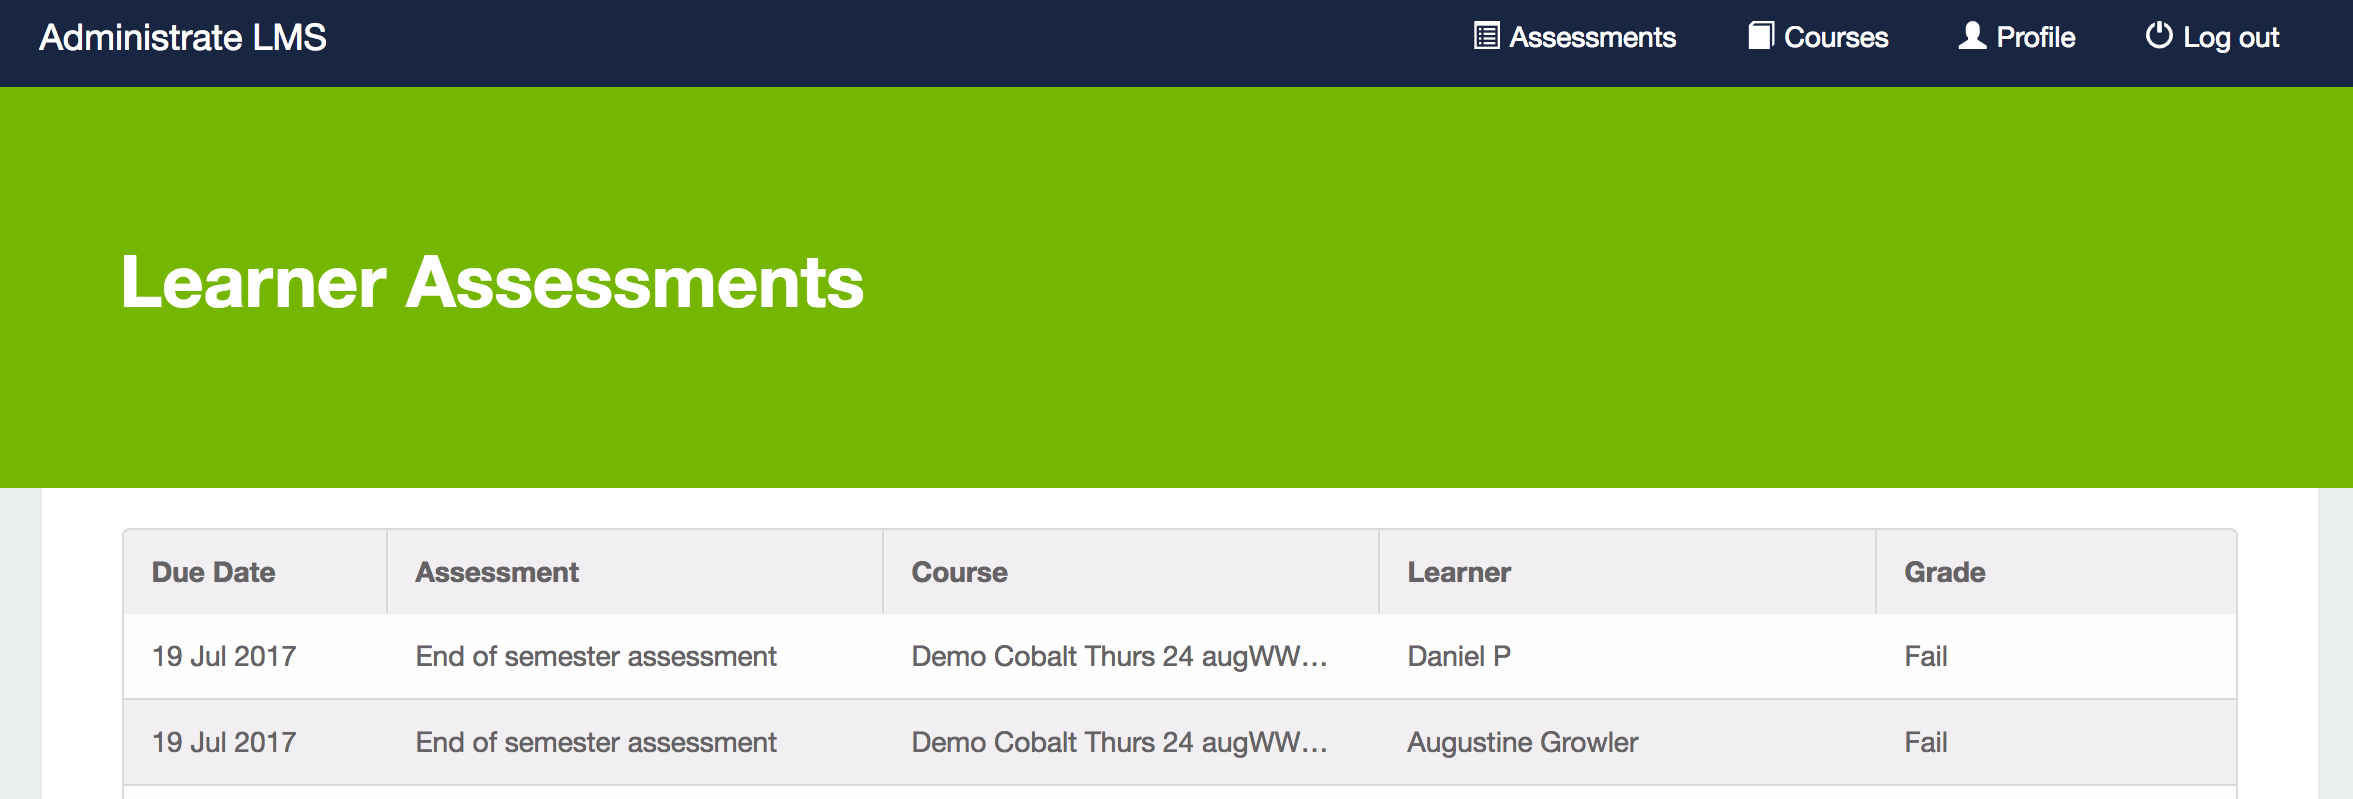2353x799 pixels.
Task: Open the Profile page link
Action: click(x=2017, y=37)
